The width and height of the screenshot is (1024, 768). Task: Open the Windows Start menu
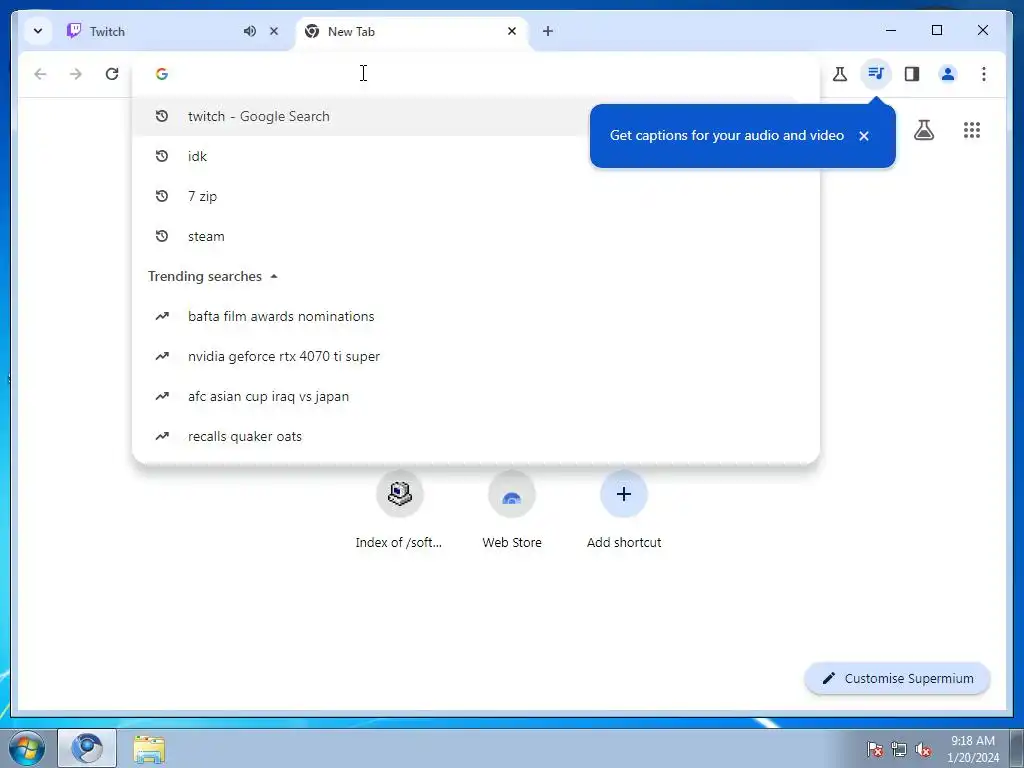pyautogui.click(x=26, y=748)
